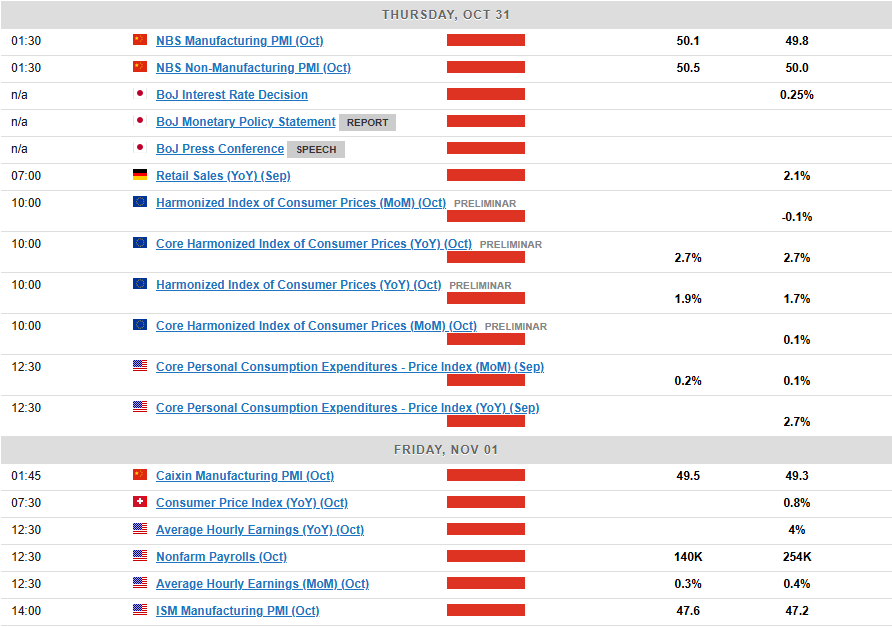Click the US flag beside Average Hourly Earnings (YoY)
The image size is (892, 627).
tap(140, 529)
